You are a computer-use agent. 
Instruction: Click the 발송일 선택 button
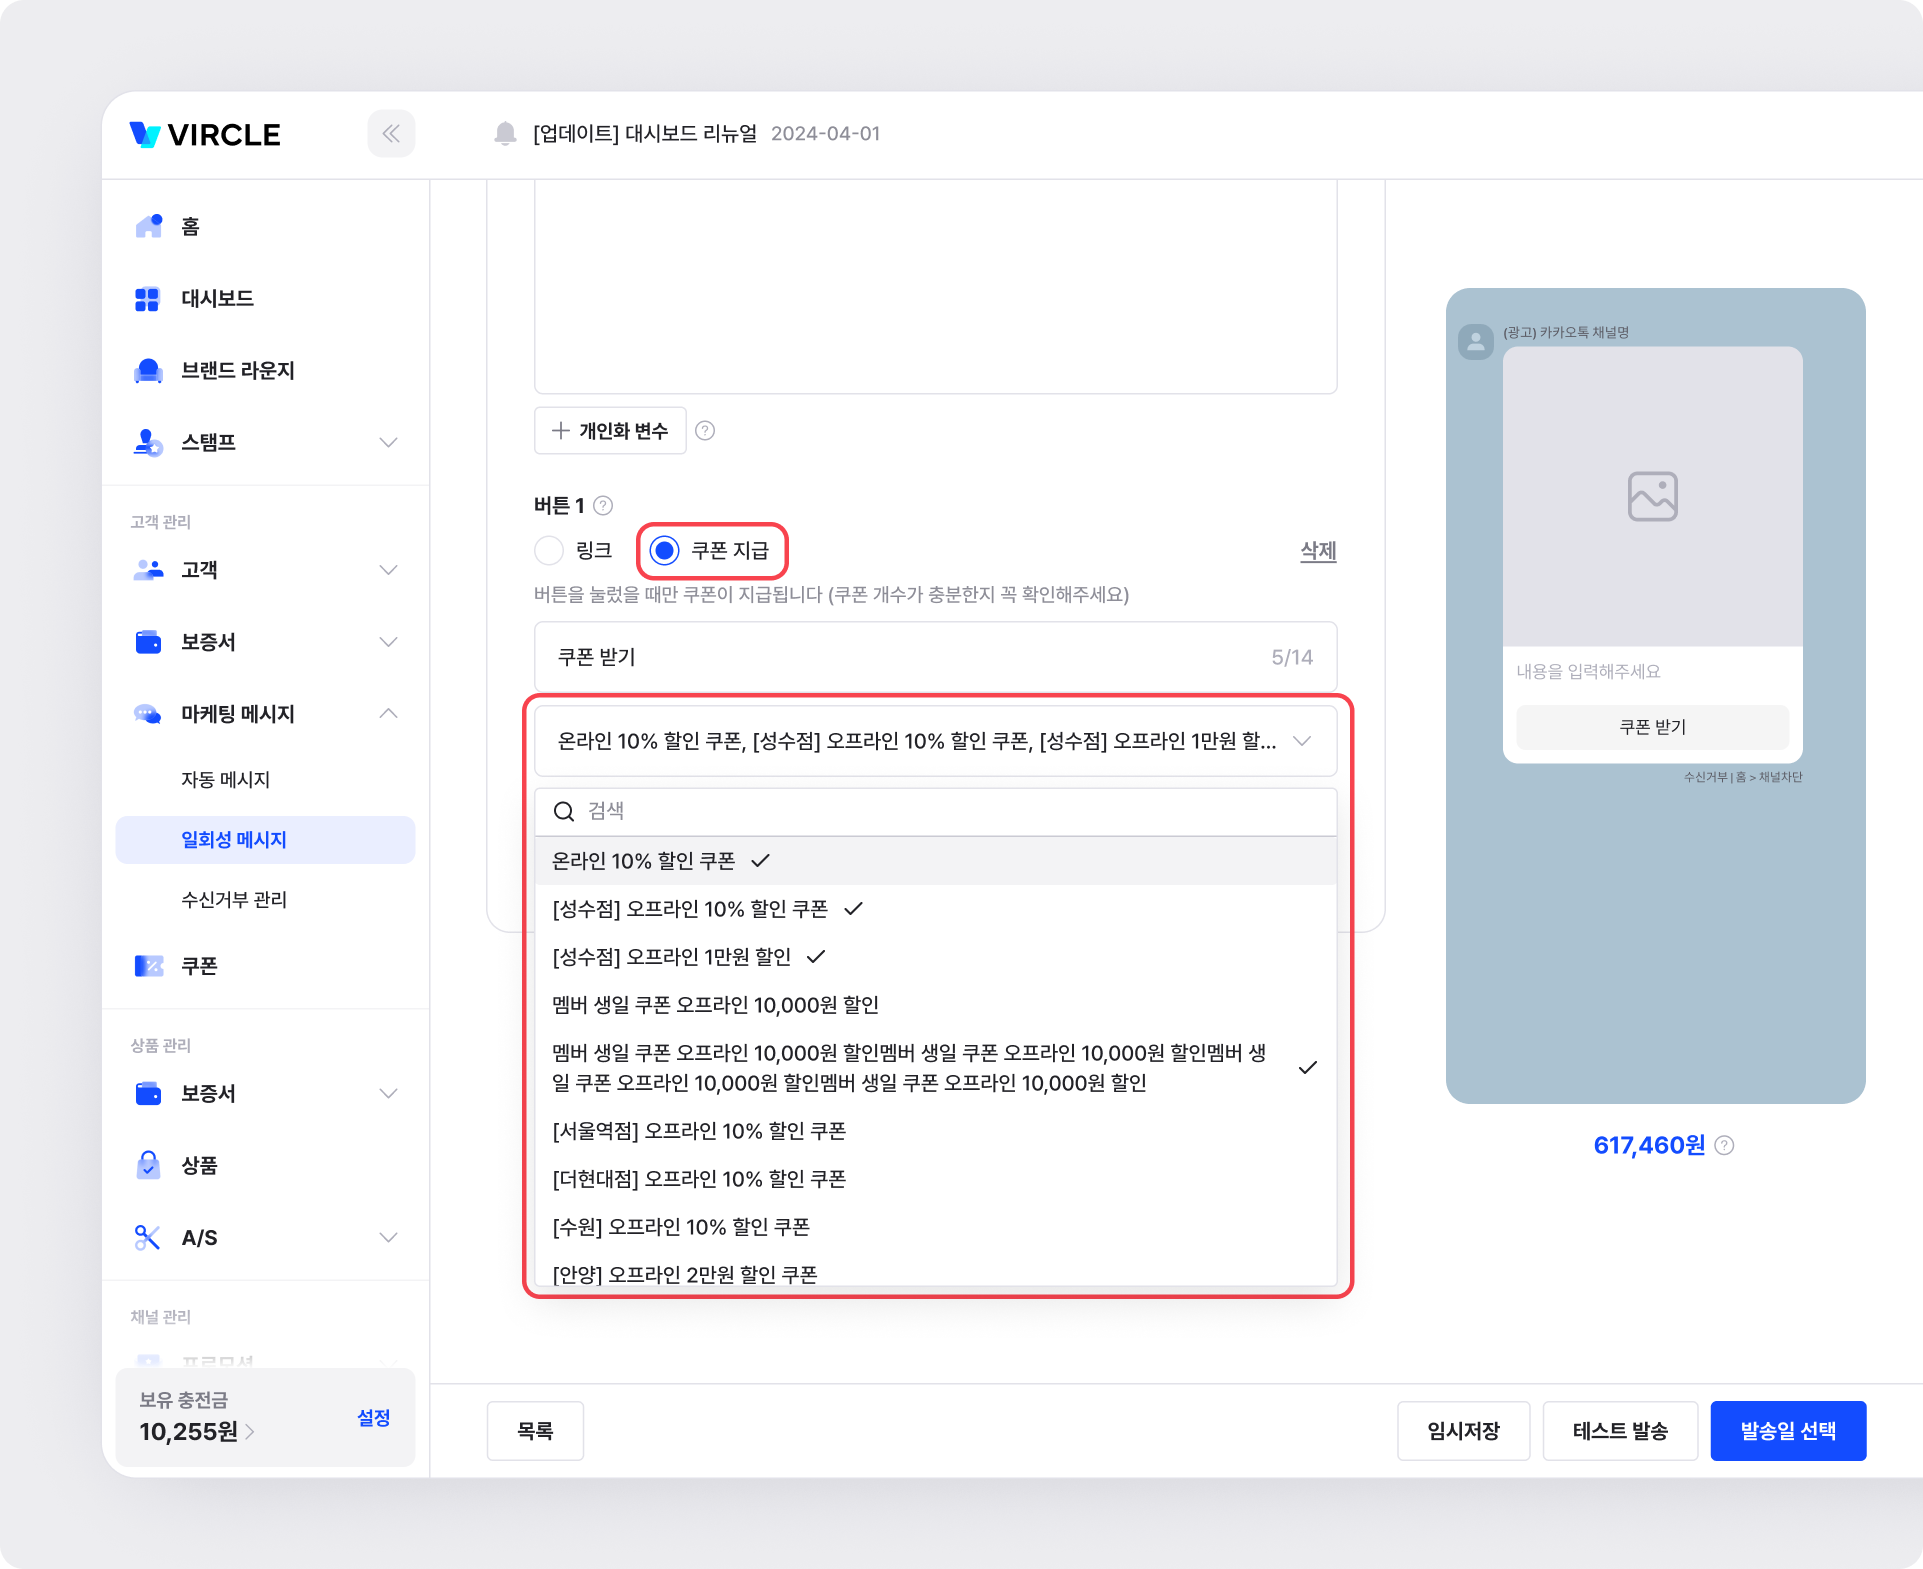(x=1787, y=1431)
